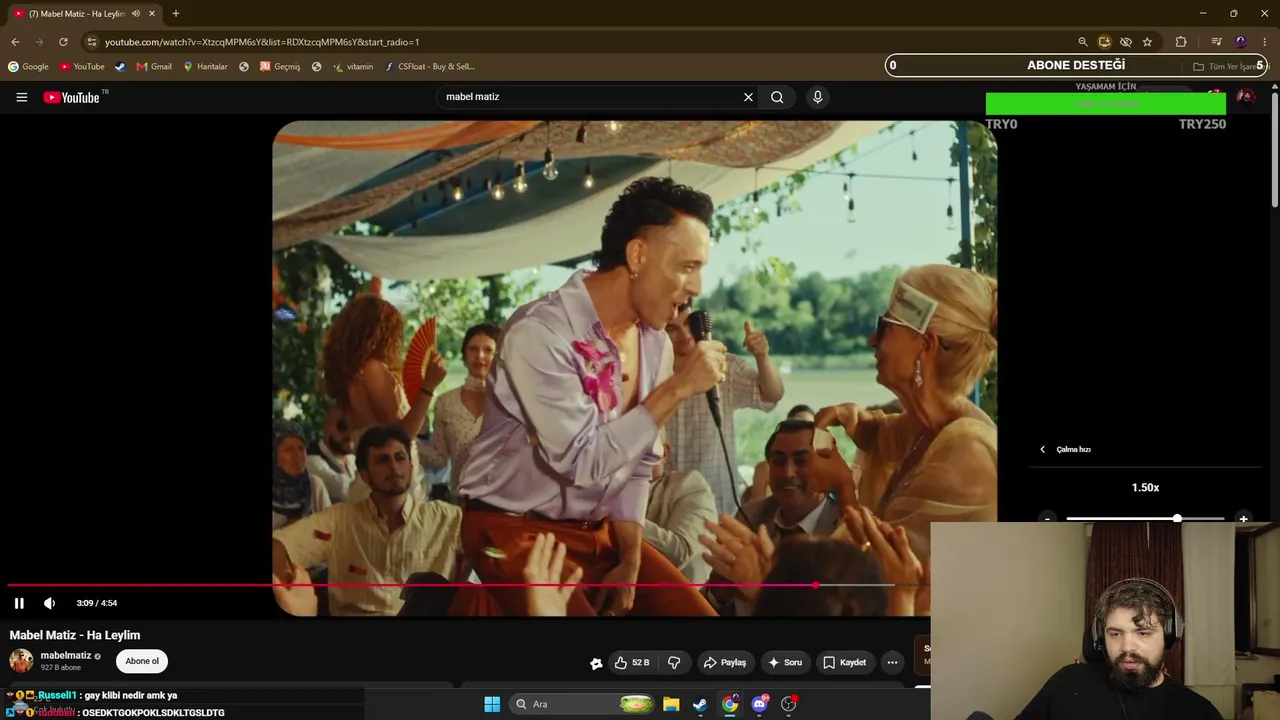Like the video with thumbs up

point(632,662)
